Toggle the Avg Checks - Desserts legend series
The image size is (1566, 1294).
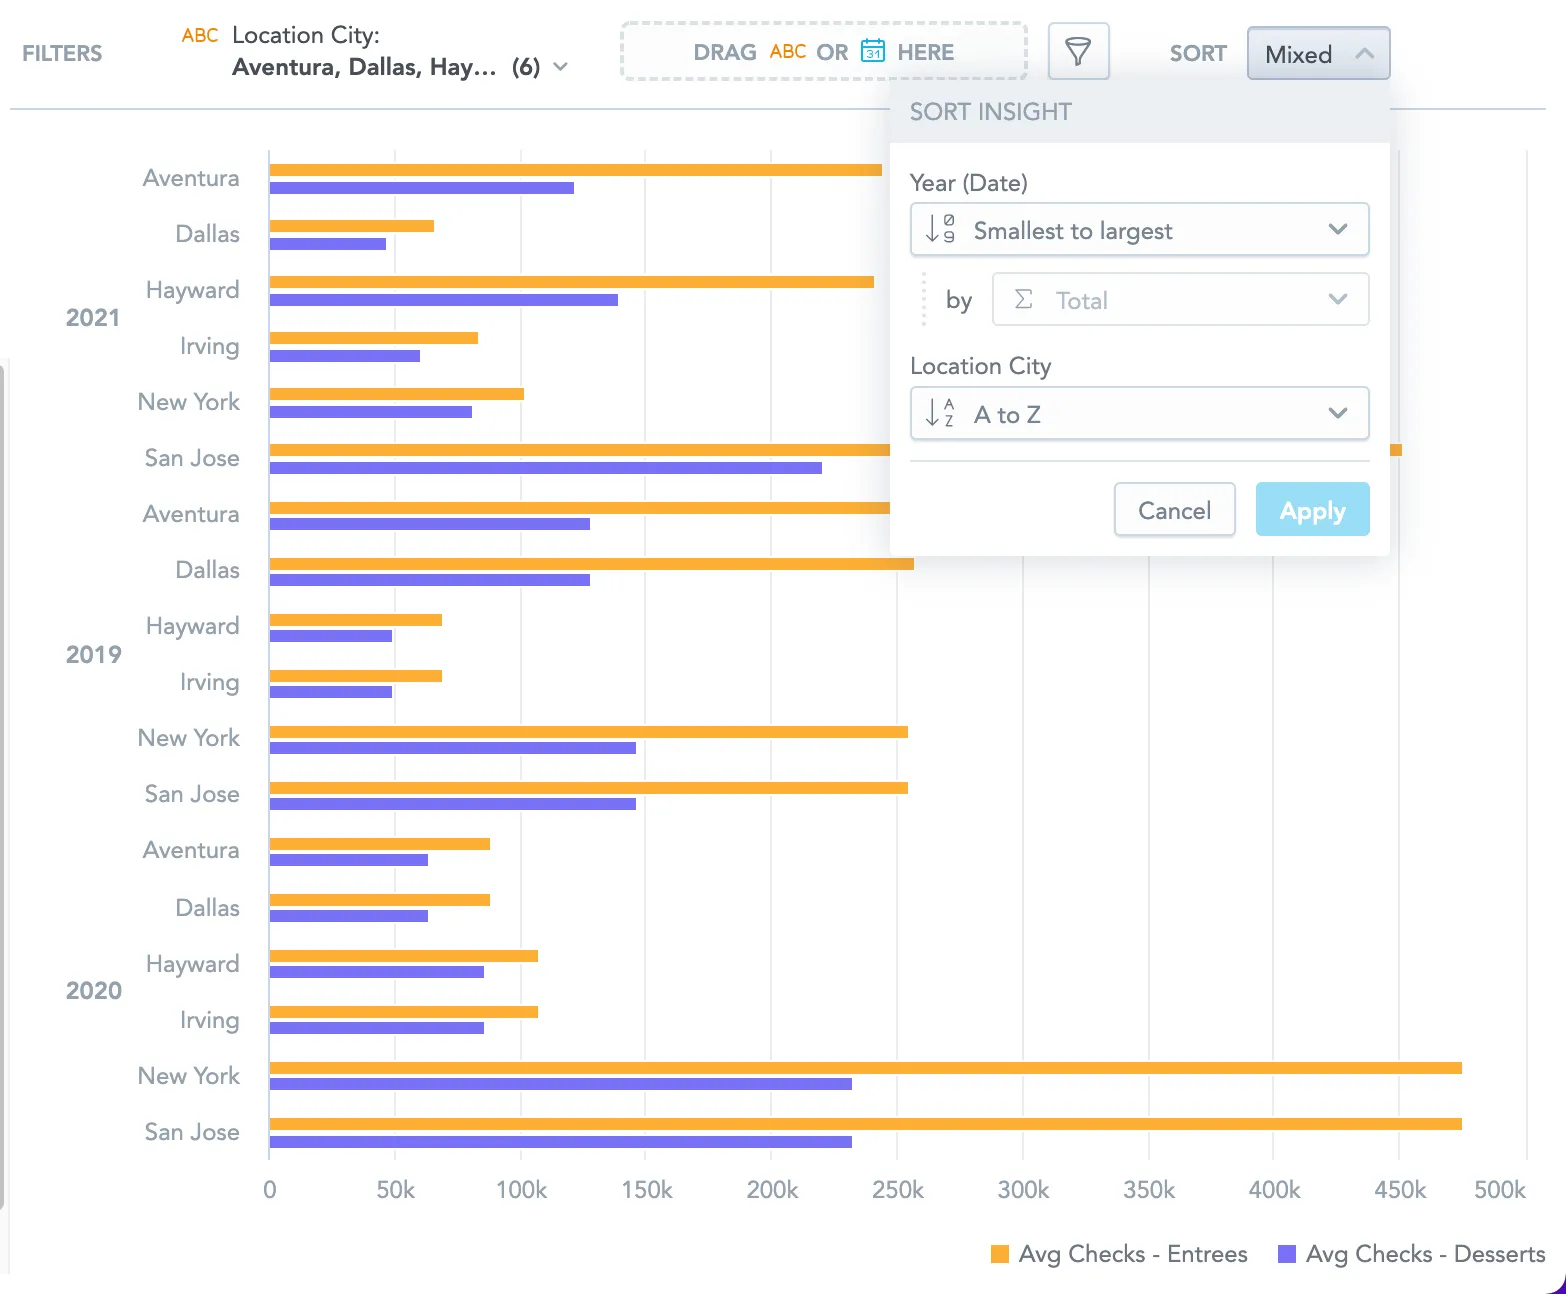pyautogui.click(x=1424, y=1253)
